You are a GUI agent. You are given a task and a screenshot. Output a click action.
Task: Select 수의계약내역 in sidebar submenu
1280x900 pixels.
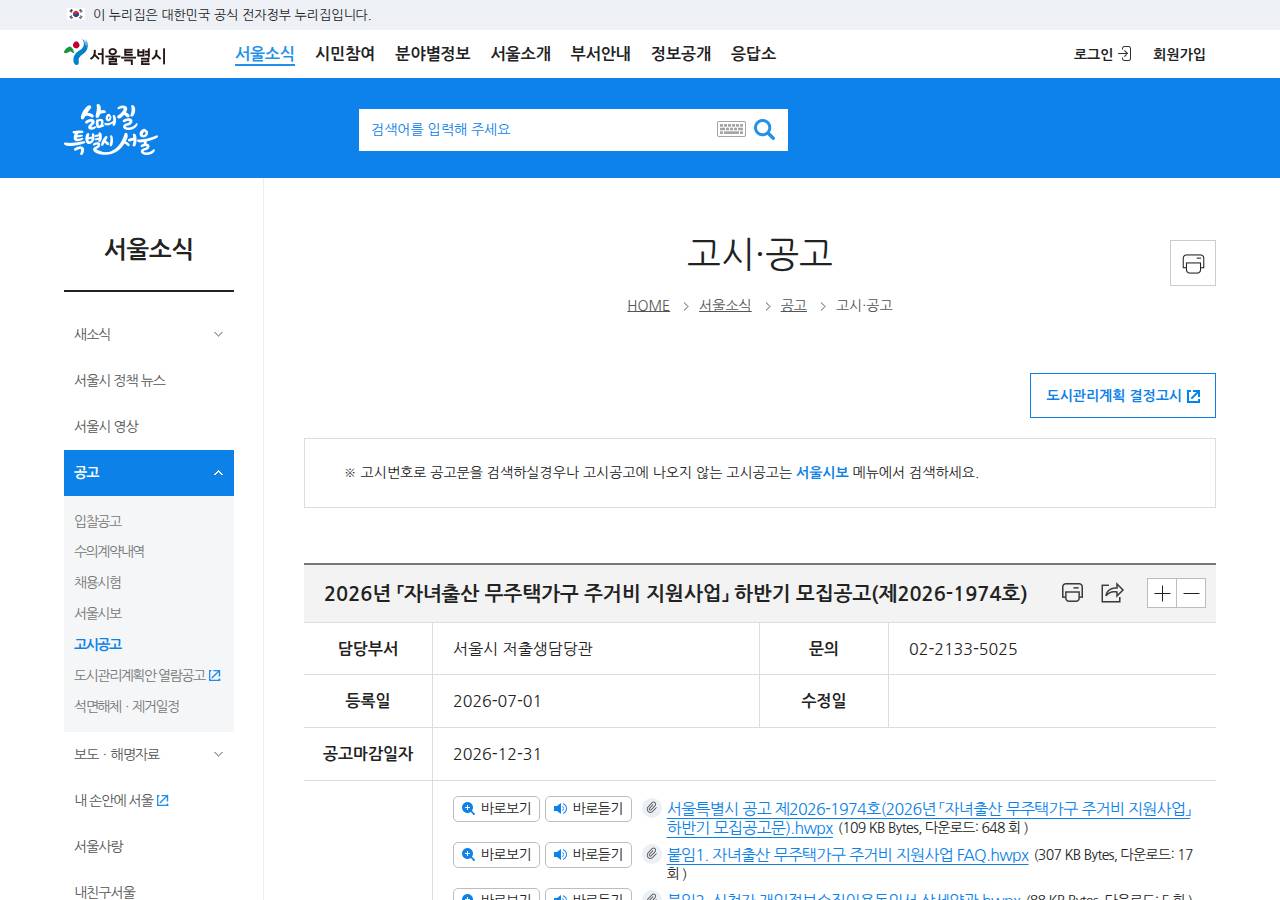[109, 551]
